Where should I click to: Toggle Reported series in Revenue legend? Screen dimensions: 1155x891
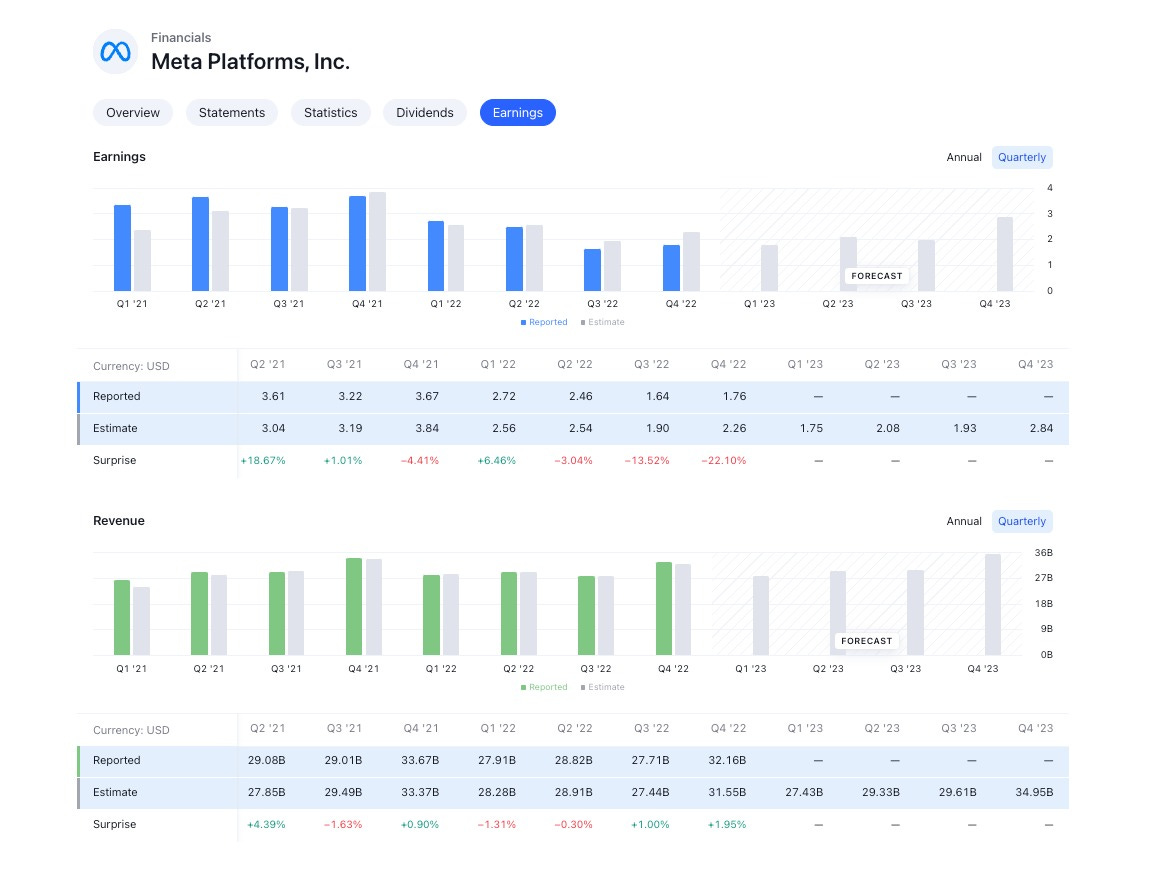544,687
